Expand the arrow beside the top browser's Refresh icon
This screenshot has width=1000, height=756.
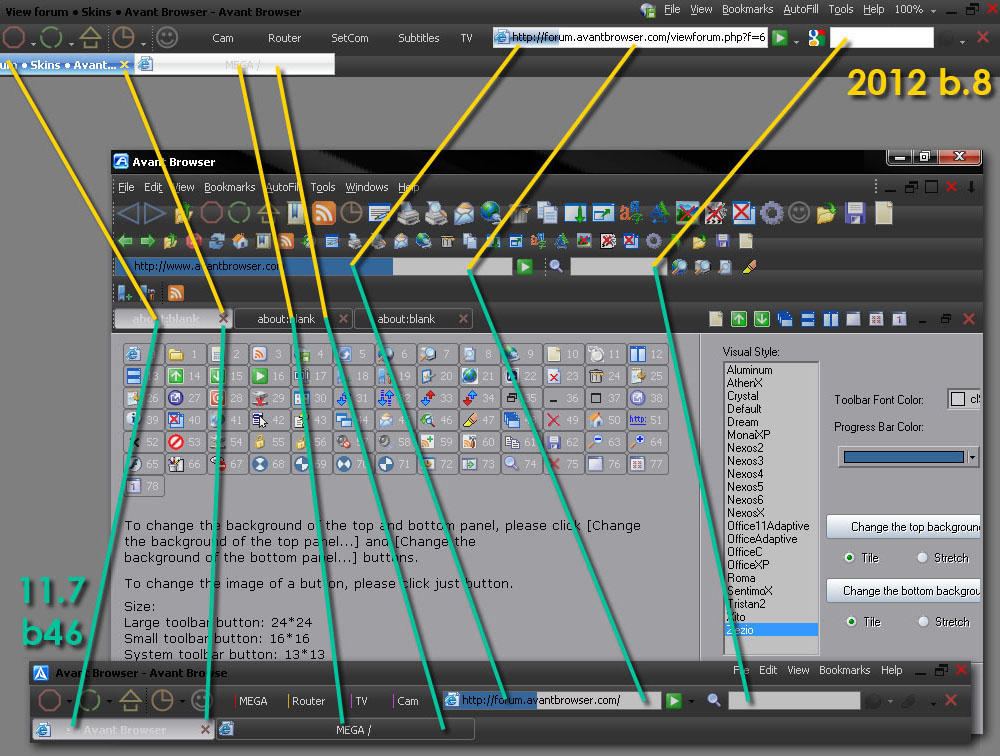point(70,44)
